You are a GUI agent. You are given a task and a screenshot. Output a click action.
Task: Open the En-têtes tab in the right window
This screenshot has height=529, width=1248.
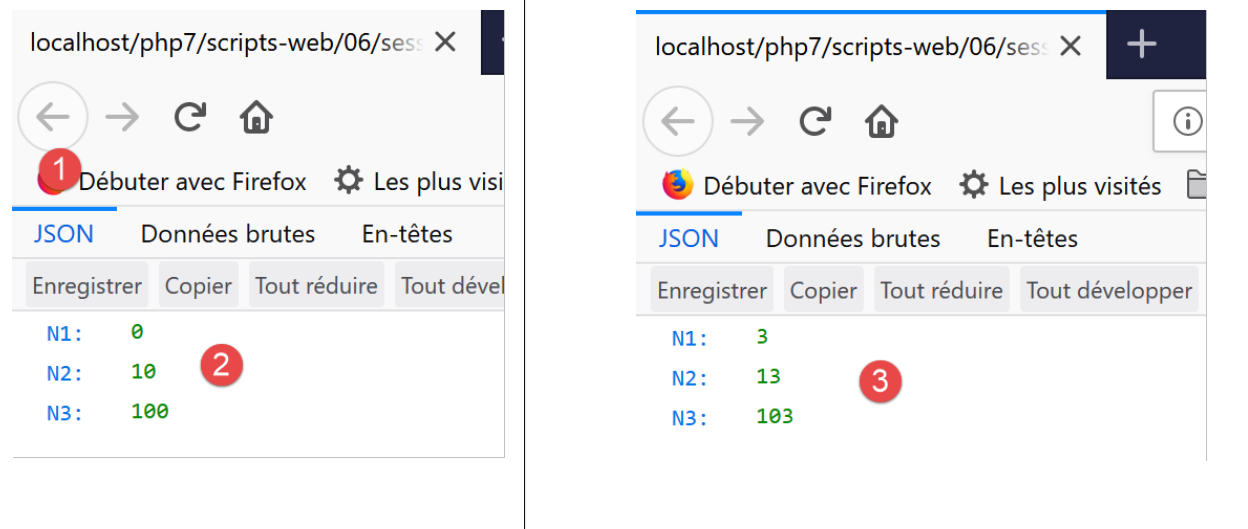coord(1032,239)
